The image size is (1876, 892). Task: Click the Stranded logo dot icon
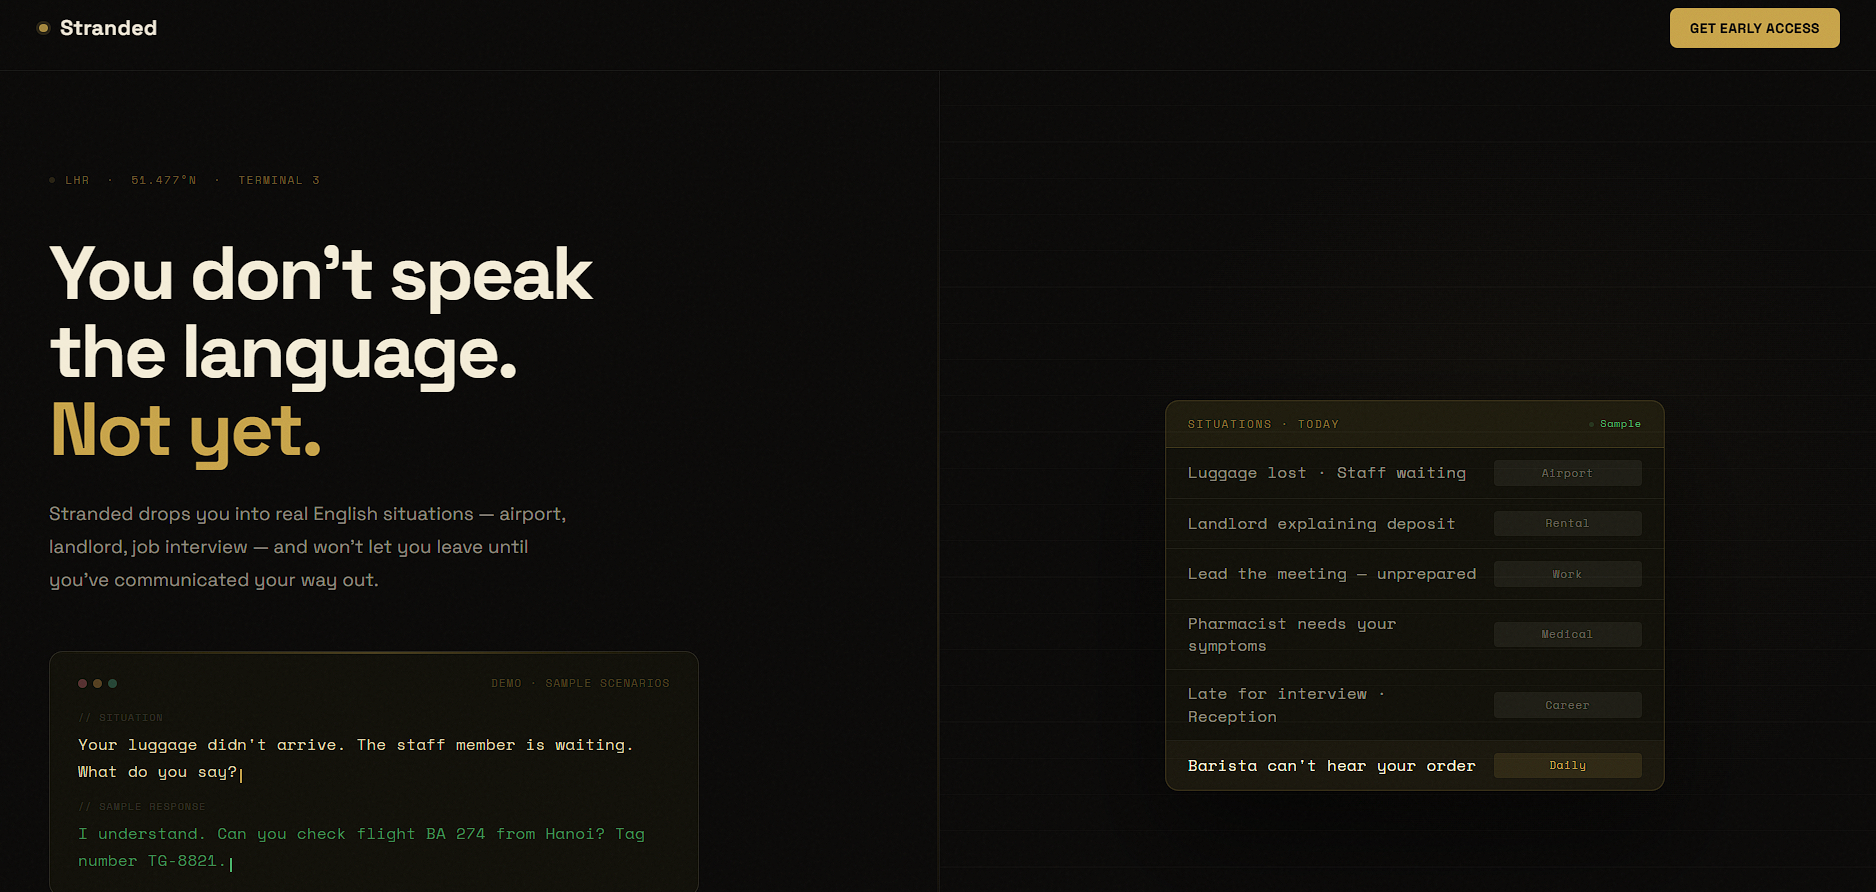pyautogui.click(x=43, y=28)
